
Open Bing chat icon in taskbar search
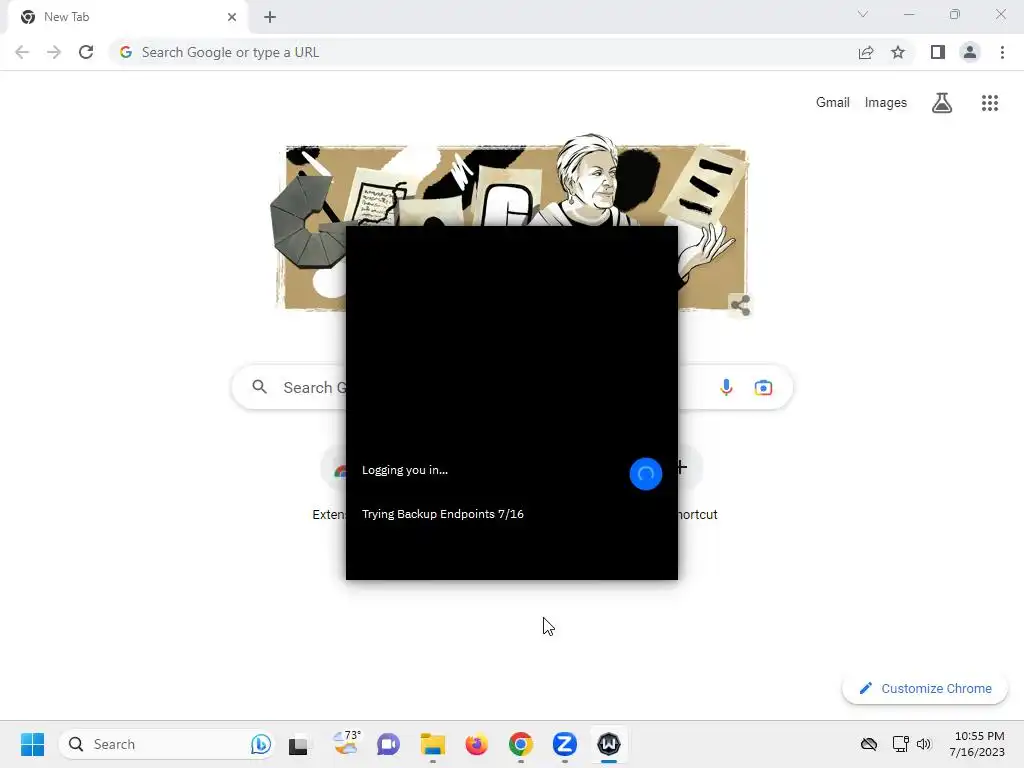[261, 744]
